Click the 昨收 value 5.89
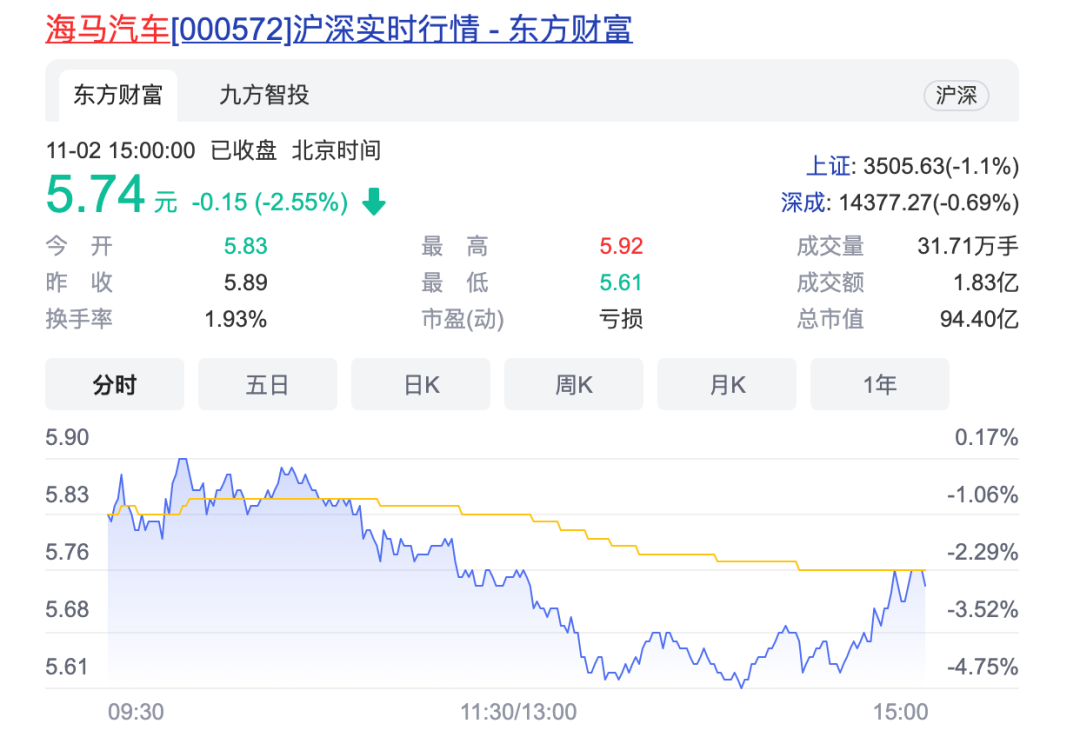The image size is (1080, 737). 245,282
